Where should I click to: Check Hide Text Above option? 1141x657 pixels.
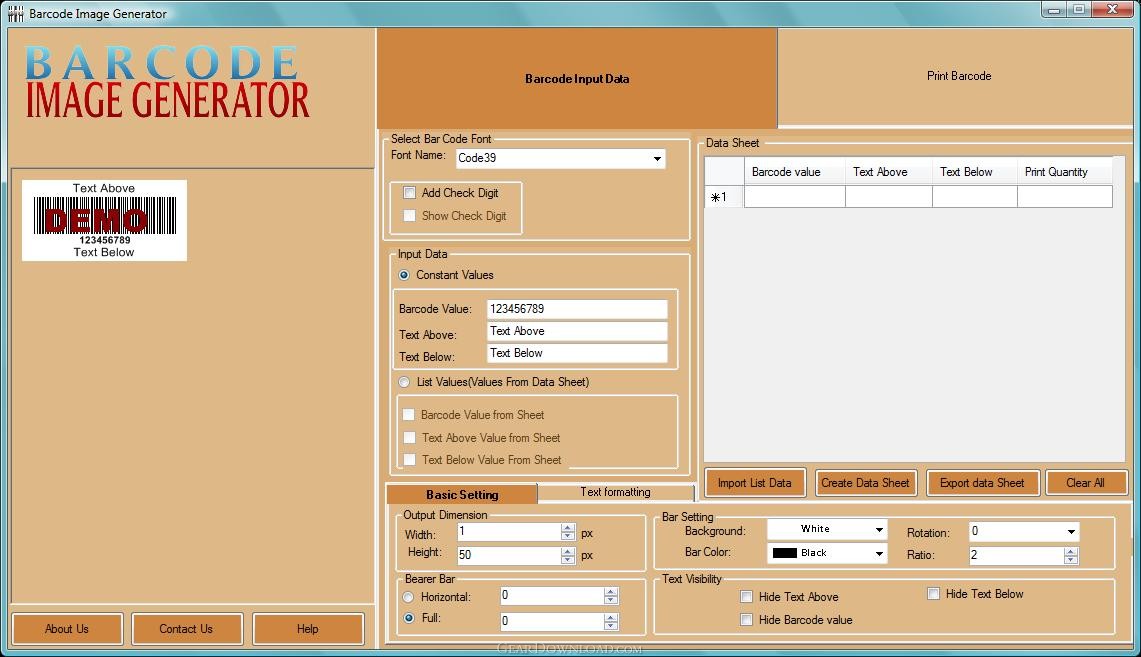pos(746,597)
